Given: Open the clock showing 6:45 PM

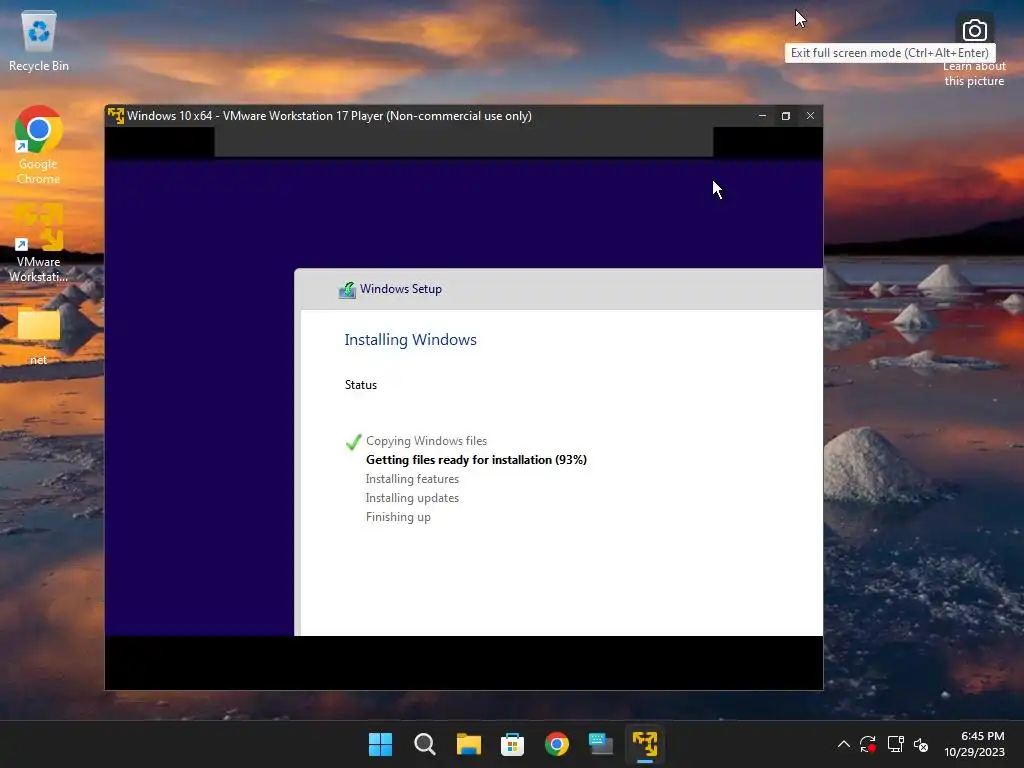Looking at the screenshot, I should tap(974, 744).
